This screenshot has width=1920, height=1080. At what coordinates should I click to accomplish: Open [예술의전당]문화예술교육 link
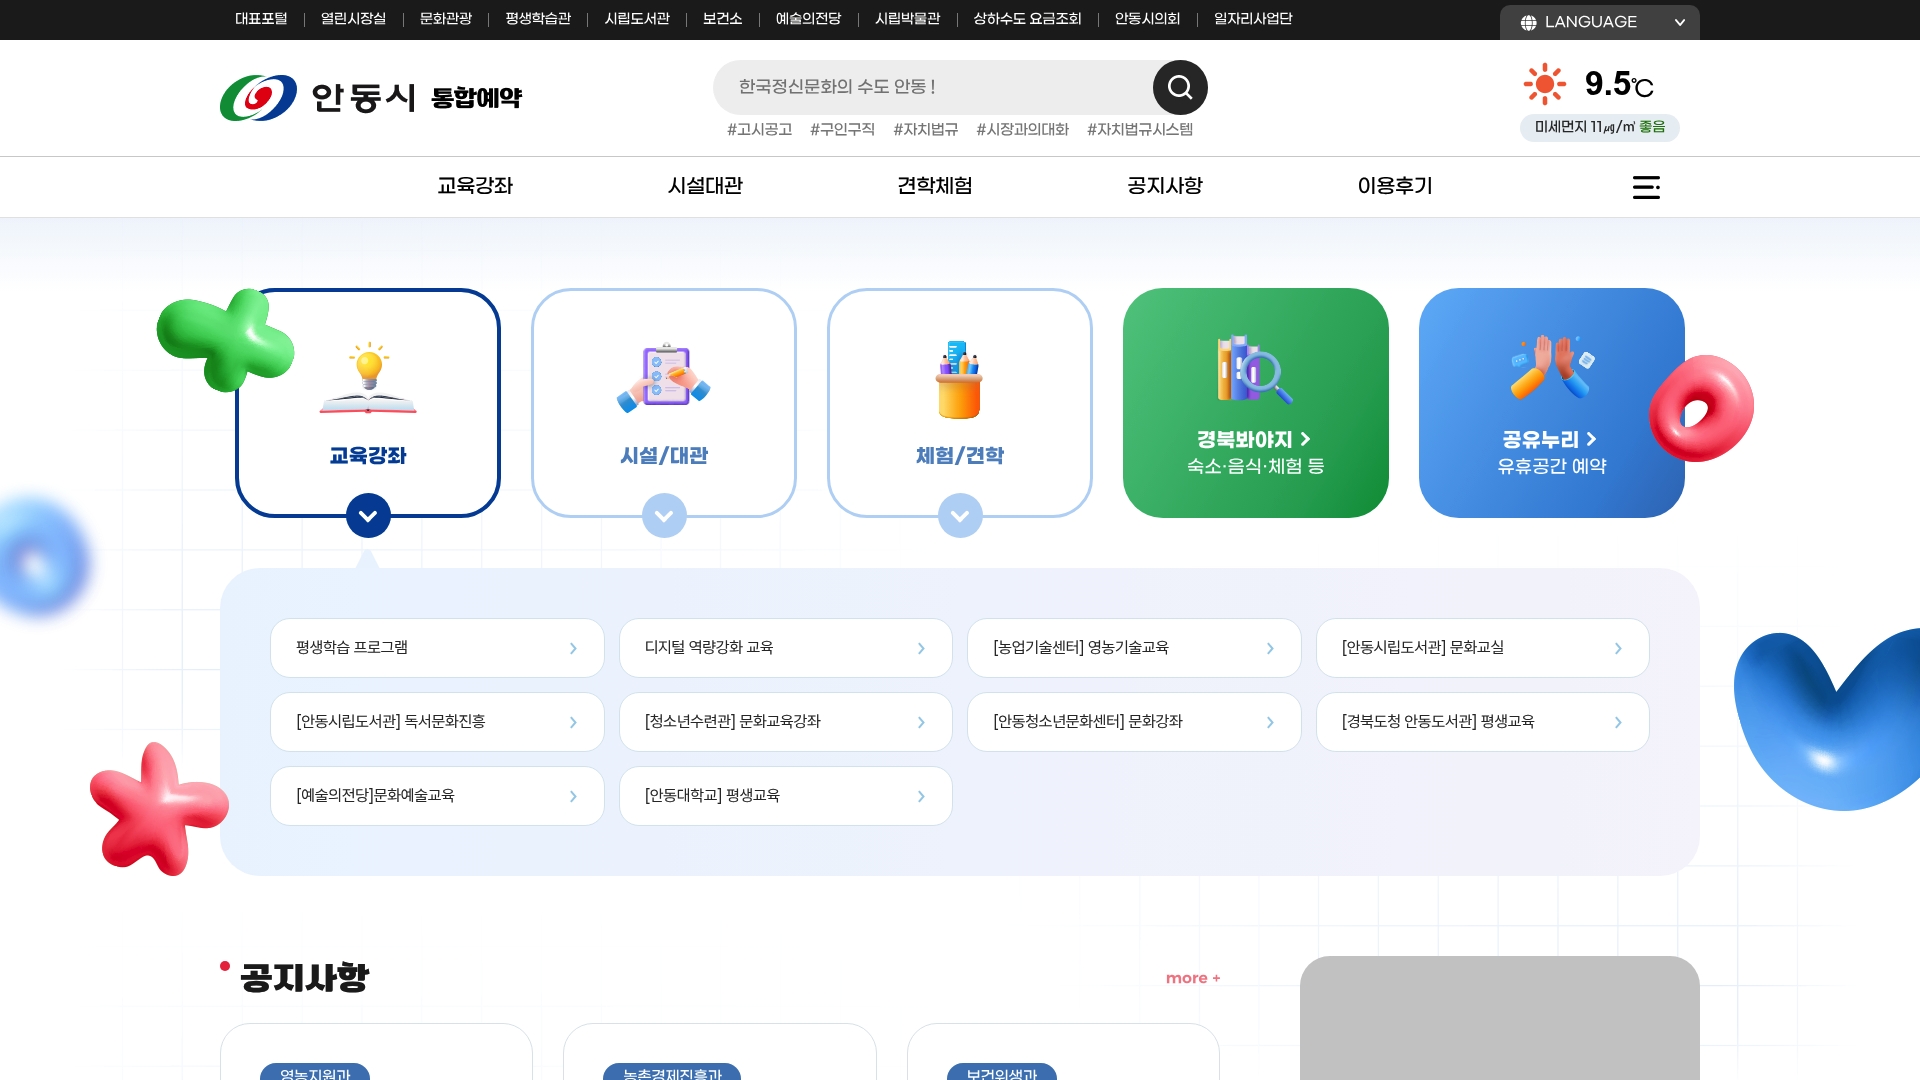437,796
